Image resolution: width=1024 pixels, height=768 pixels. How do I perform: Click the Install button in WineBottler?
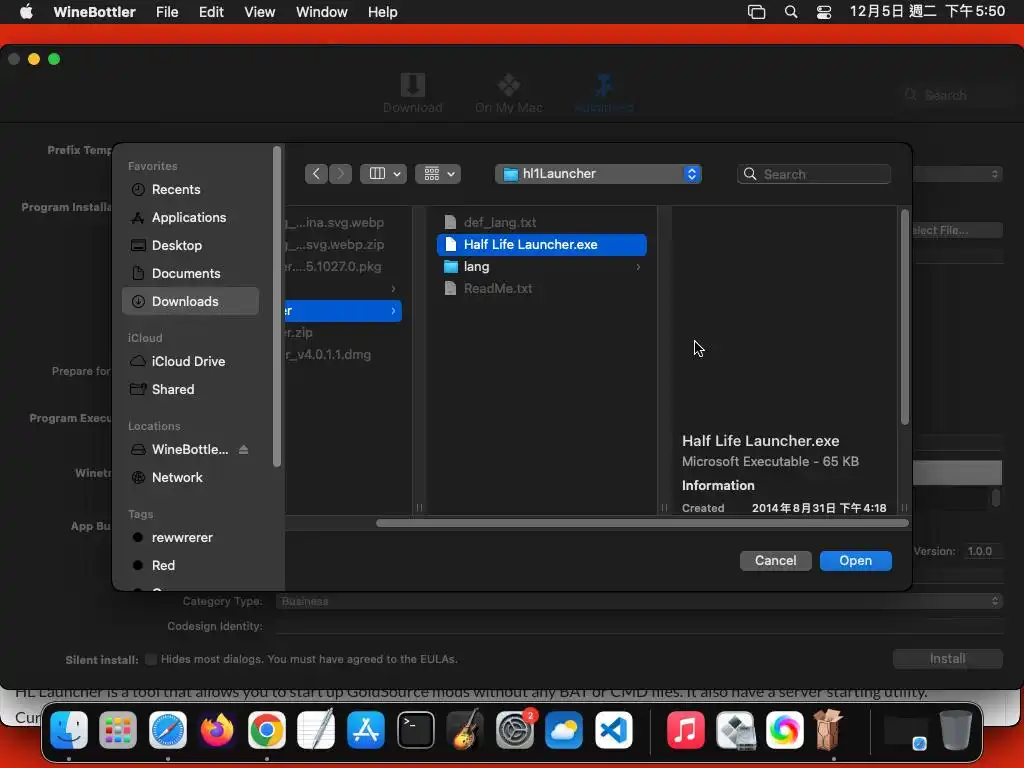pos(948,659)
